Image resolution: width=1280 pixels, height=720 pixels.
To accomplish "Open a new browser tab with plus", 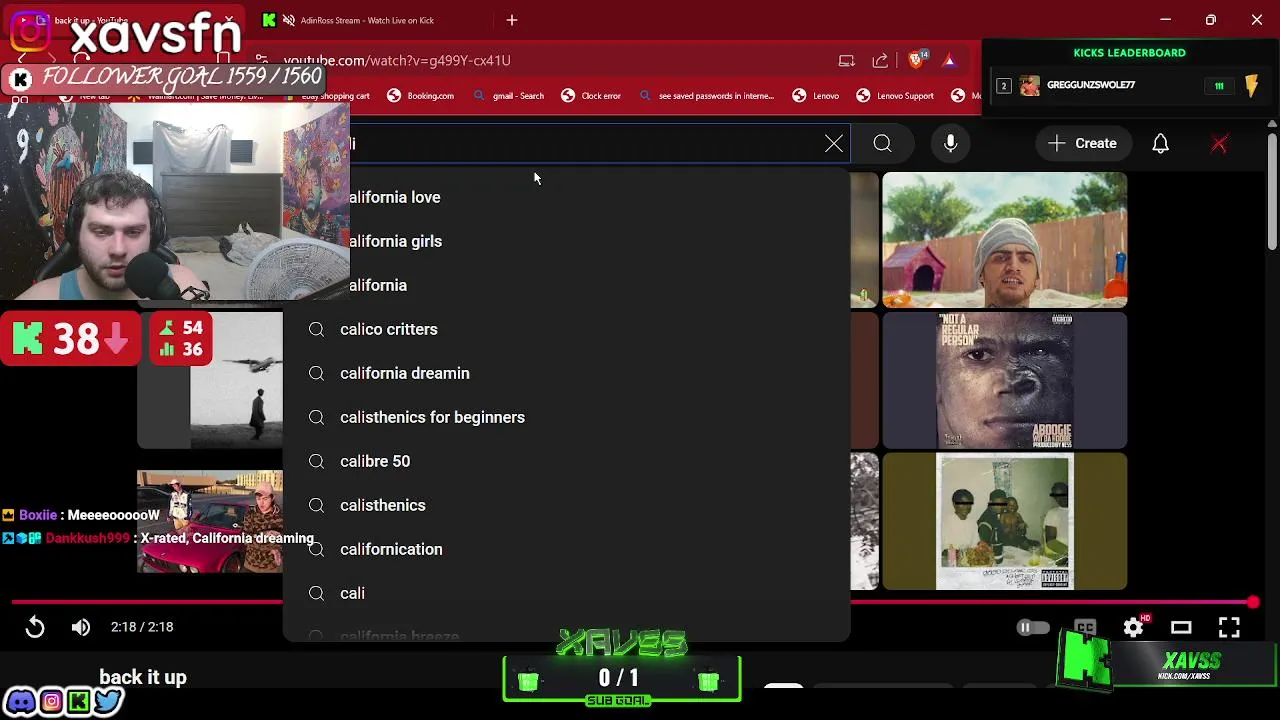I will (512, 20).
